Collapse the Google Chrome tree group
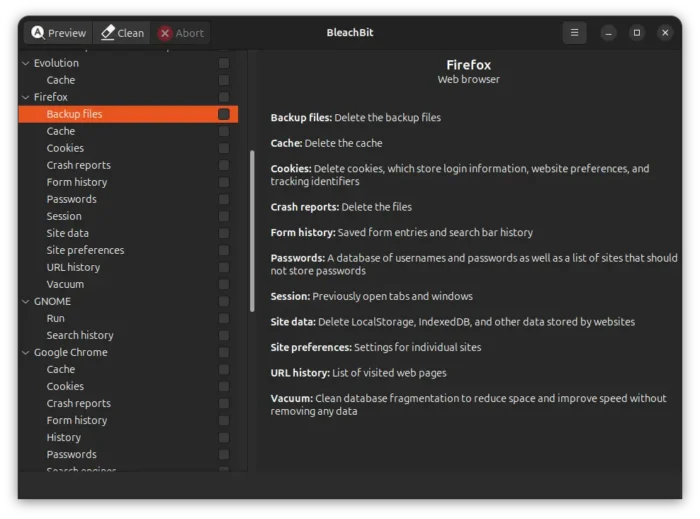 [26, 352]
